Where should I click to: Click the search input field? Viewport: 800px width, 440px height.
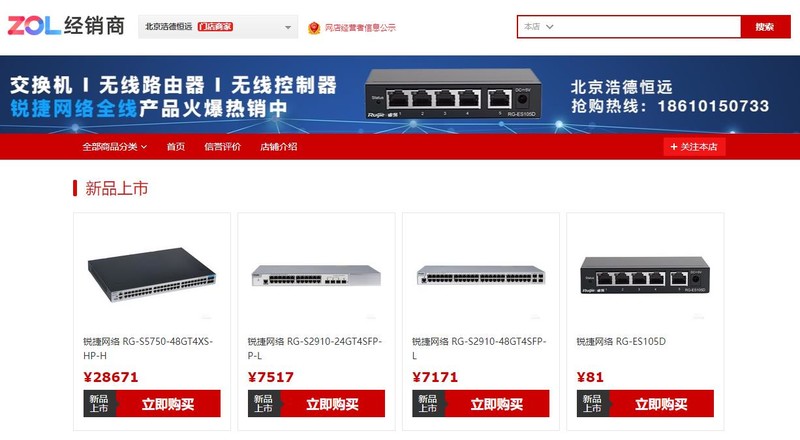[647, 27]
